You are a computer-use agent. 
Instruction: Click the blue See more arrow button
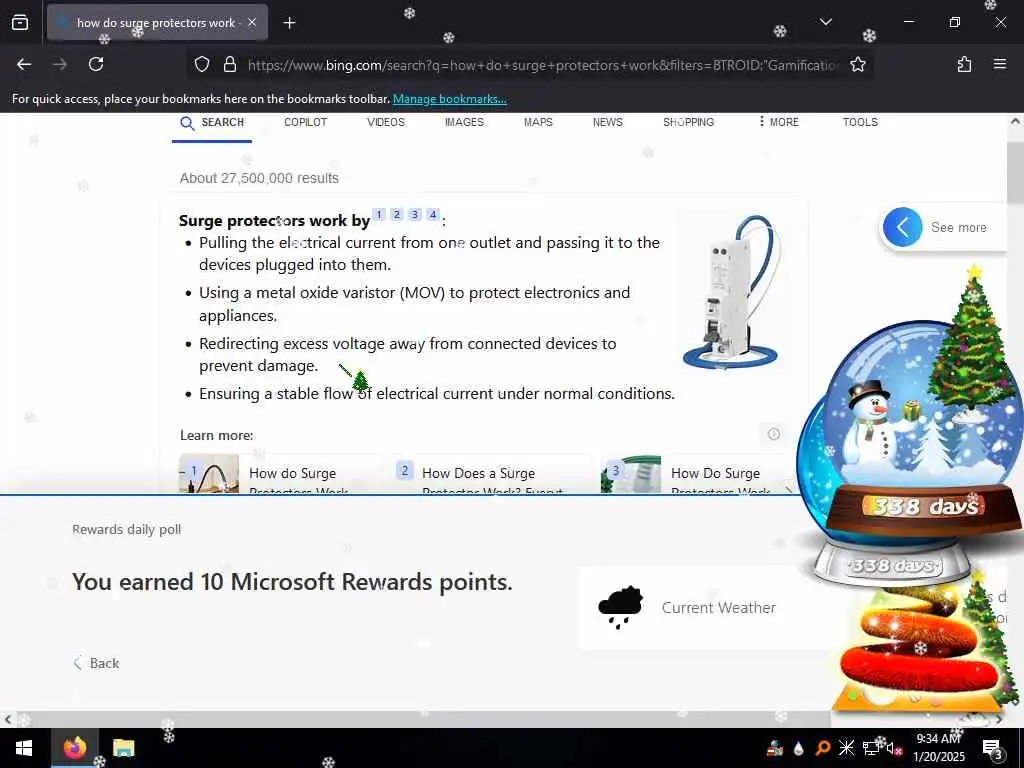point(902,227)
